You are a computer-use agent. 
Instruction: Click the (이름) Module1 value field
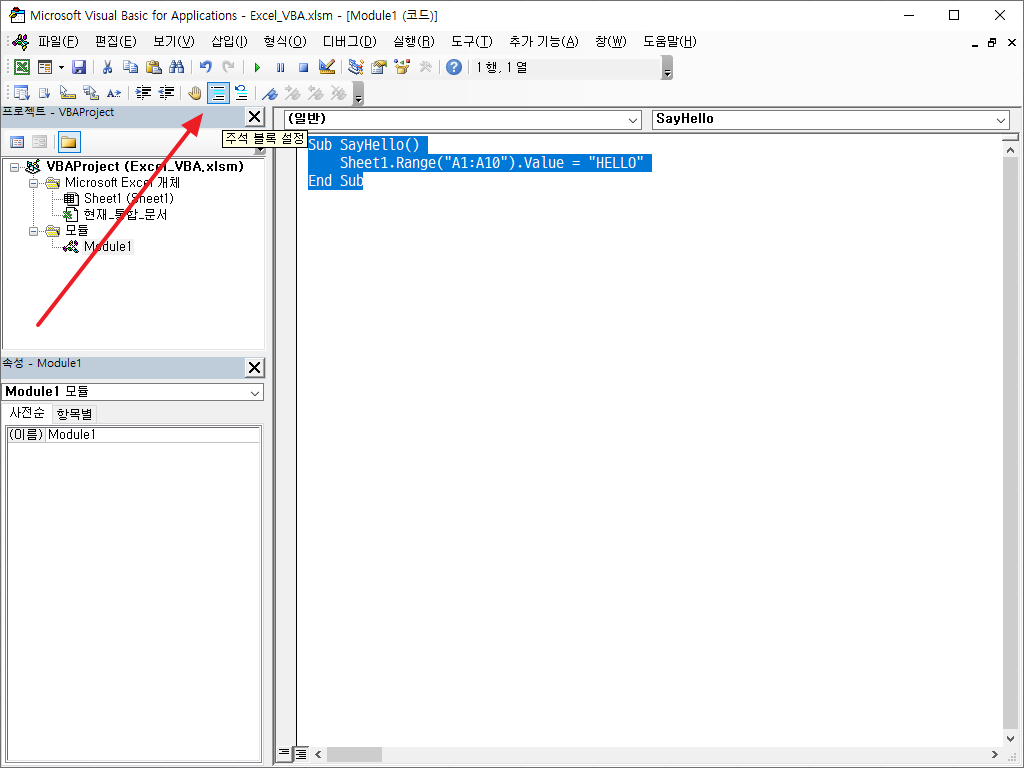[153, 435]
